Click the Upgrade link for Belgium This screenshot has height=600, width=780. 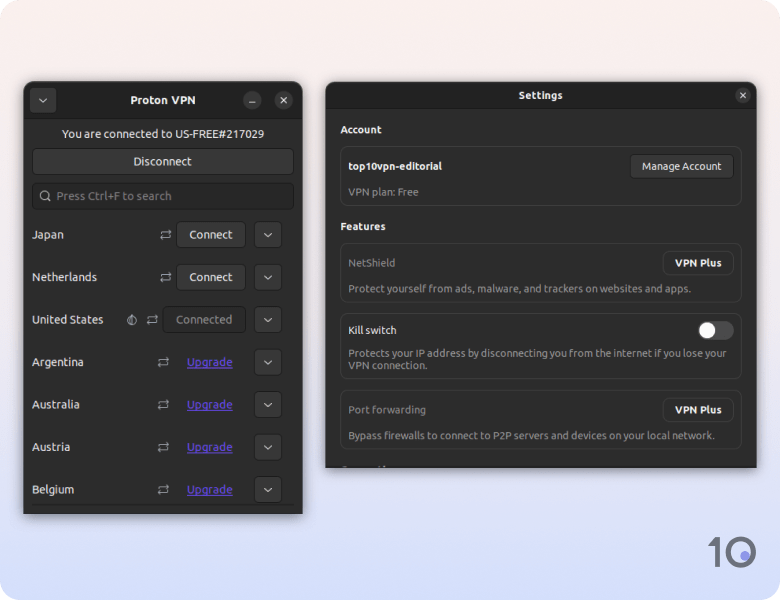[209, 490]
